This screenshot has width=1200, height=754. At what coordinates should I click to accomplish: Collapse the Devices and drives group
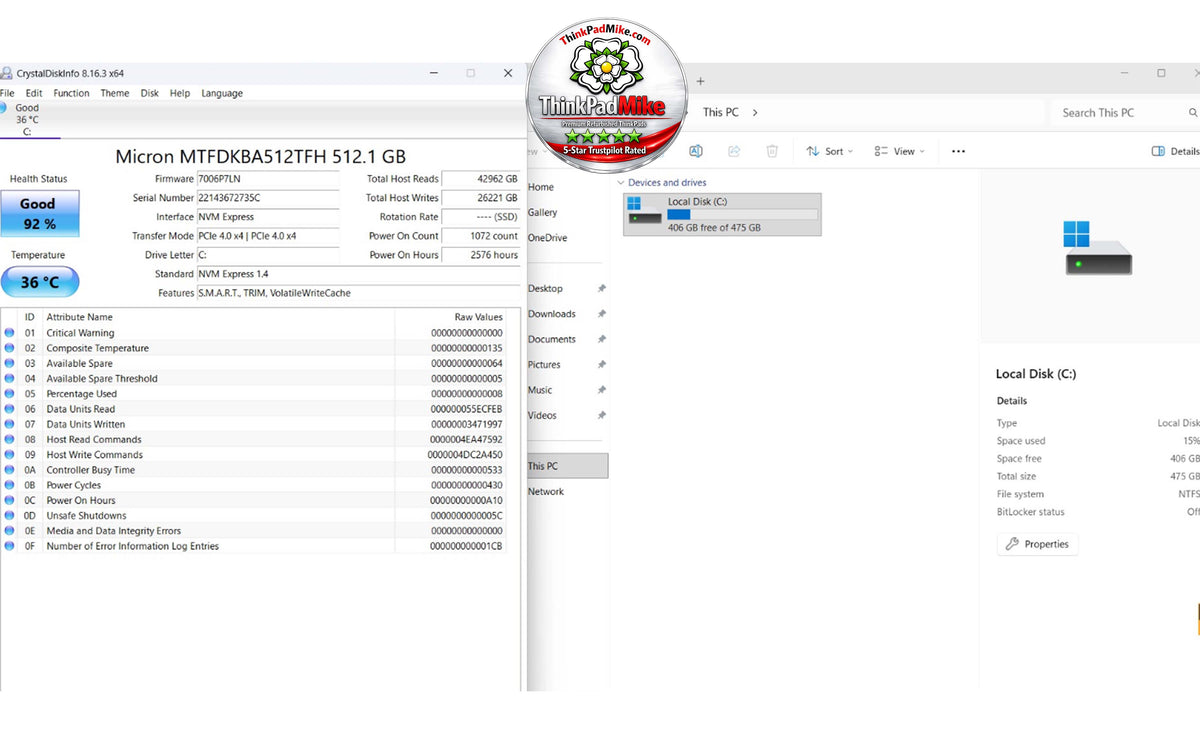pos(621,183)
